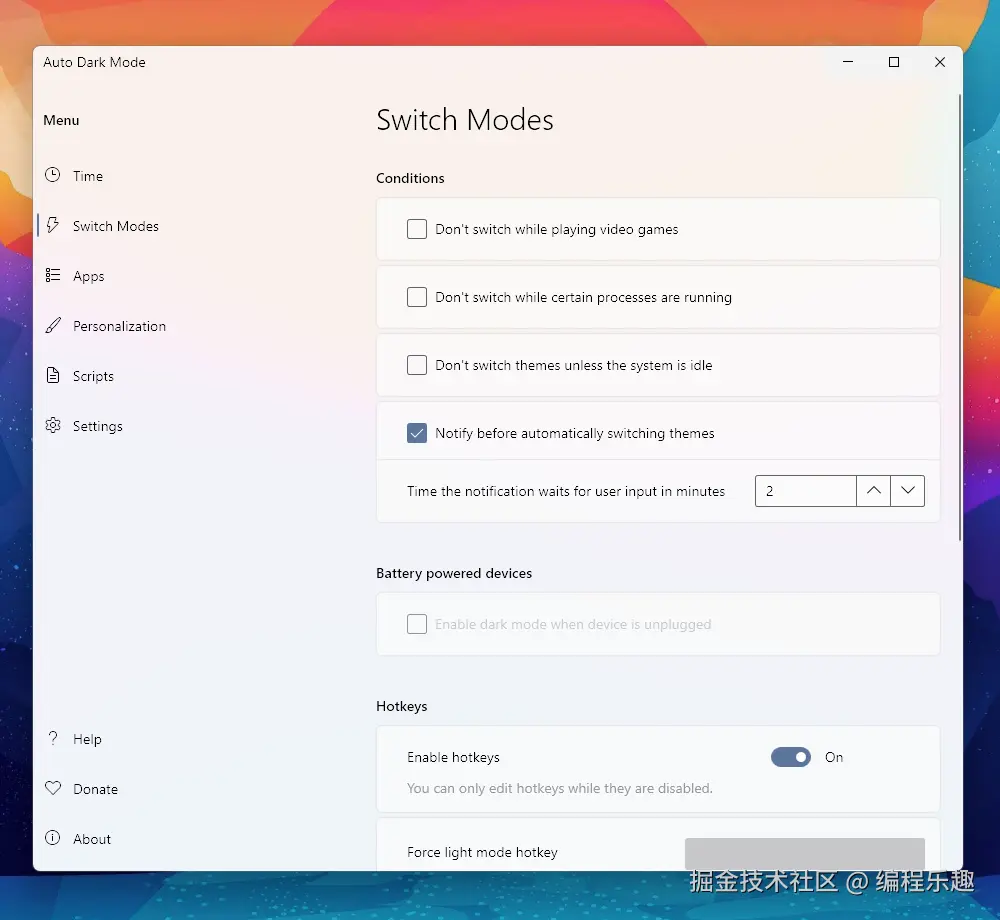This screenshot has width=1000, height=920.
Task: Click the Hotkeys section heading
Action: [x=402, y=706]
